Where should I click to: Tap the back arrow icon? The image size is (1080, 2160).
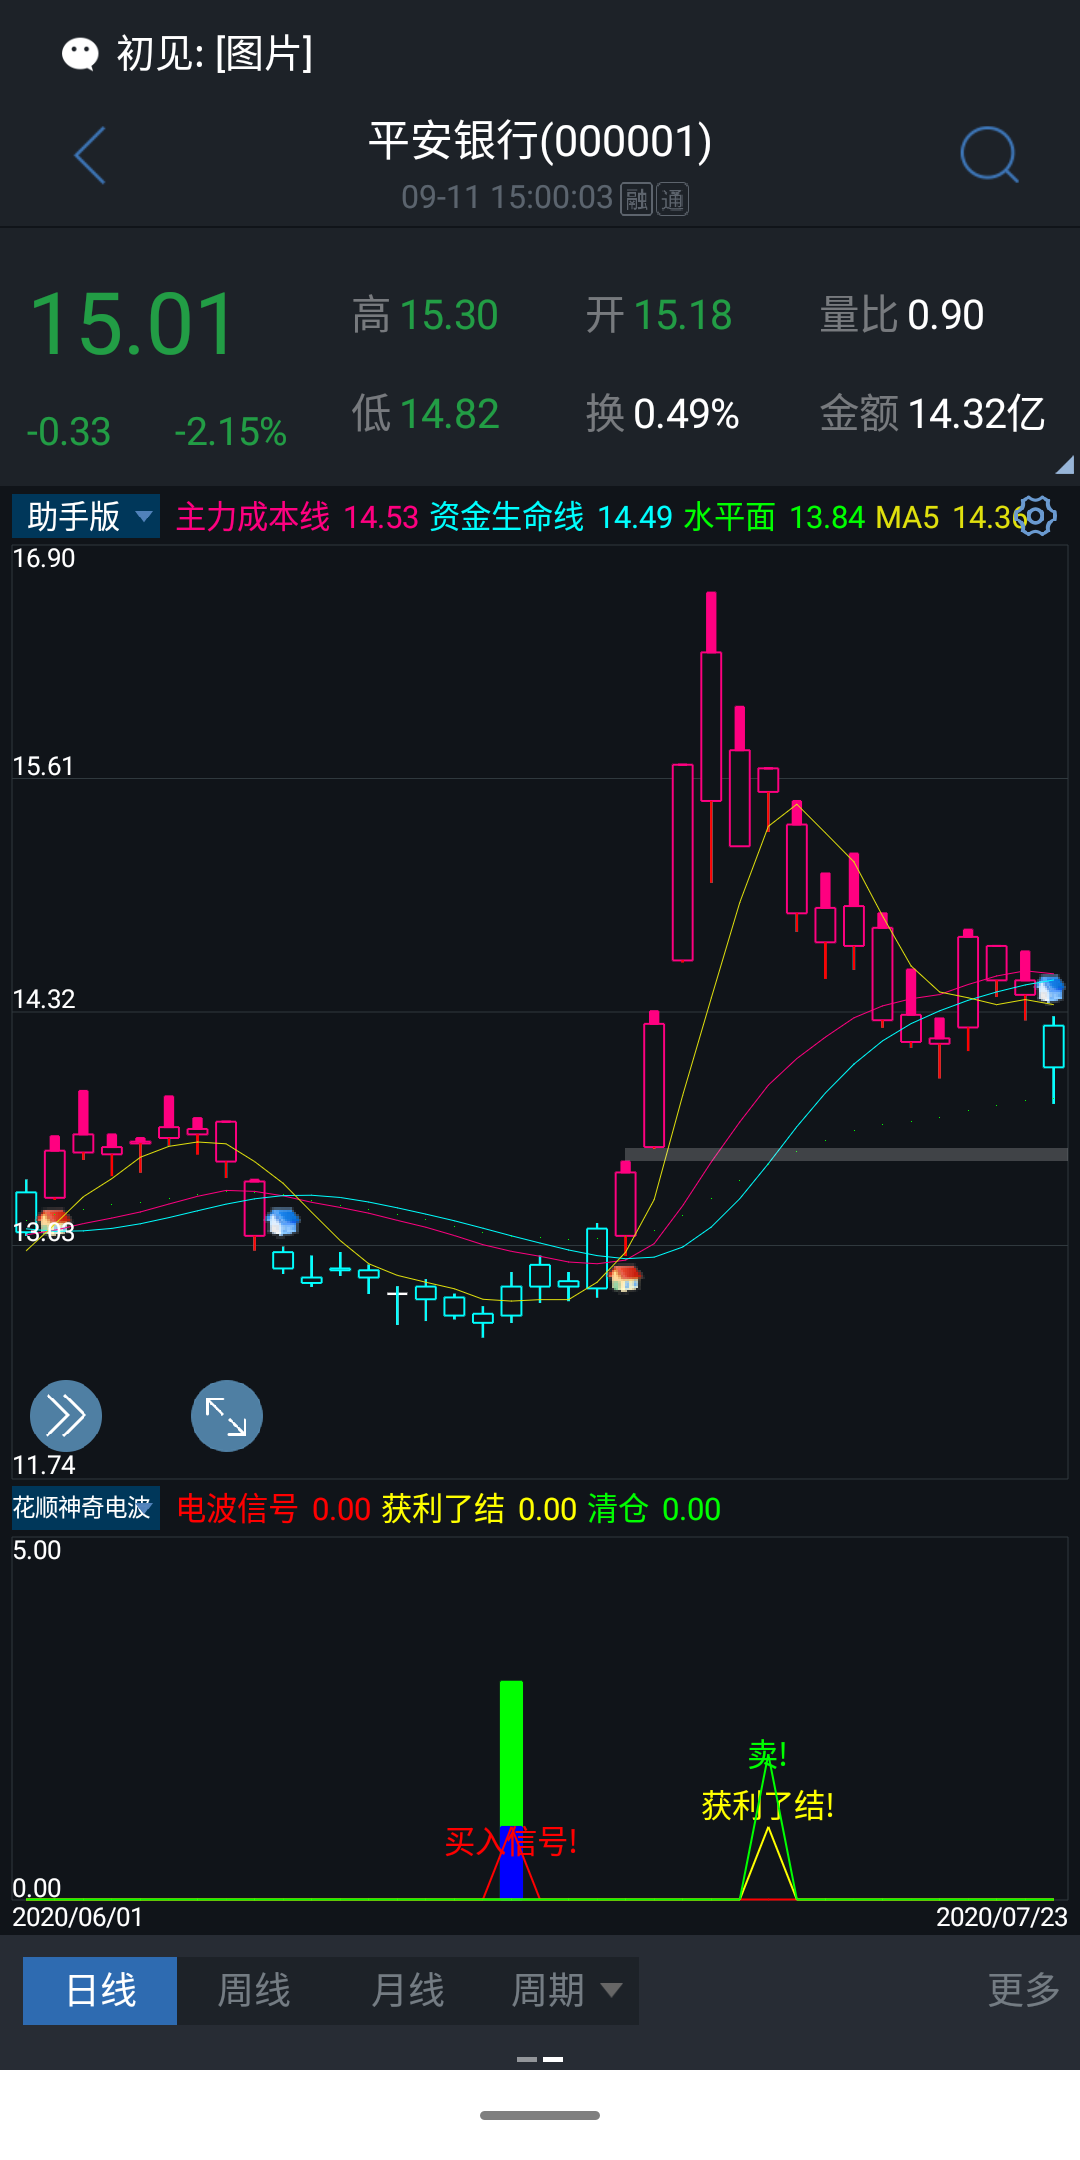point(90,156)
